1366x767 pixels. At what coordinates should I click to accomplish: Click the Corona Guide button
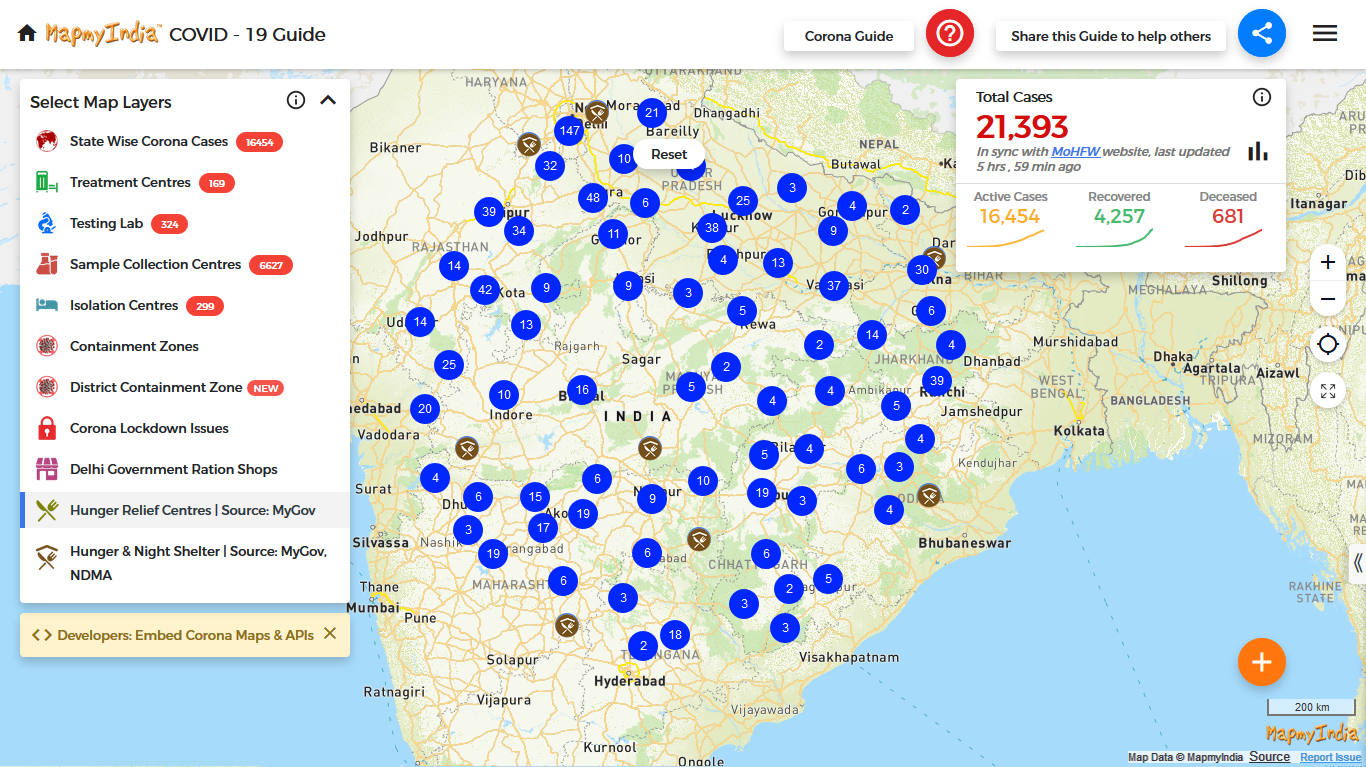point(849,36)
